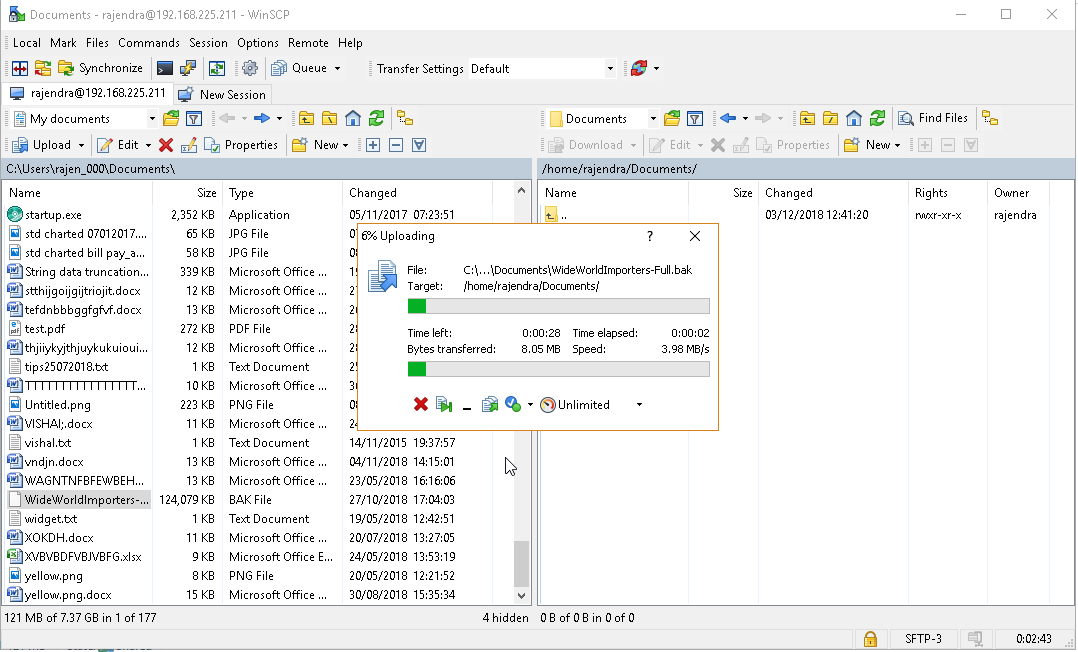
Task: Expand the Queue dropdown arrow
Action: [337, 69]
